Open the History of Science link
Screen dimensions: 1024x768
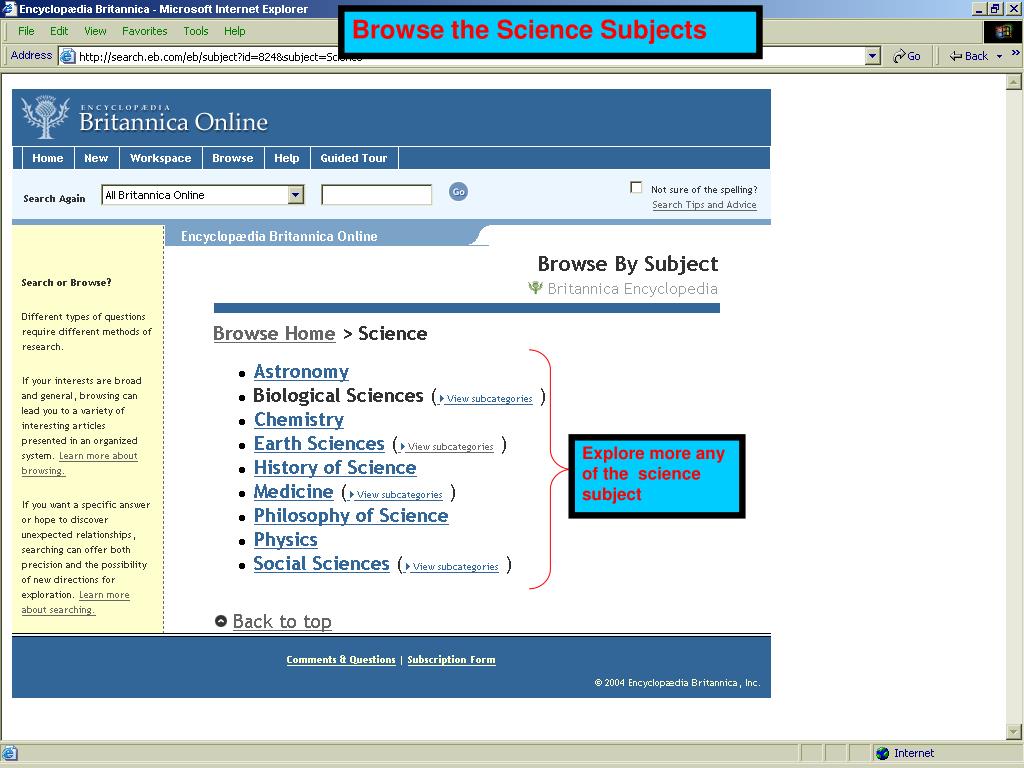(335, 468)
